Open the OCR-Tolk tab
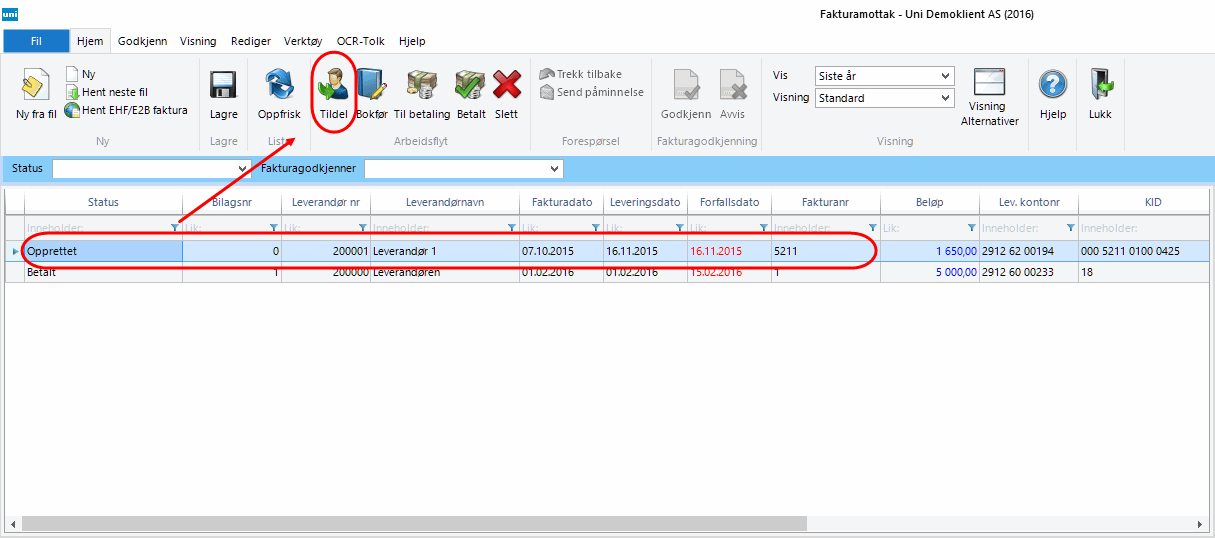 pos(360,41)
